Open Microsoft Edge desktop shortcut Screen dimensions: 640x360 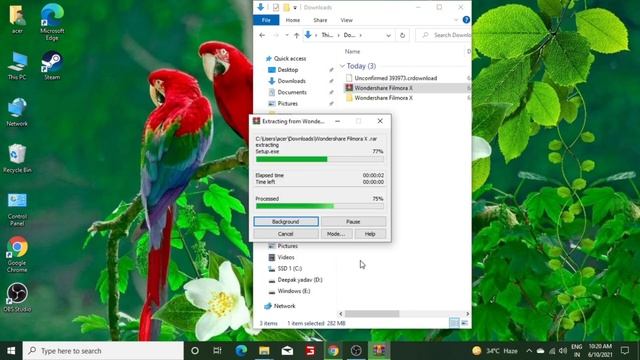pyautogui.click(x=52, y=22)
